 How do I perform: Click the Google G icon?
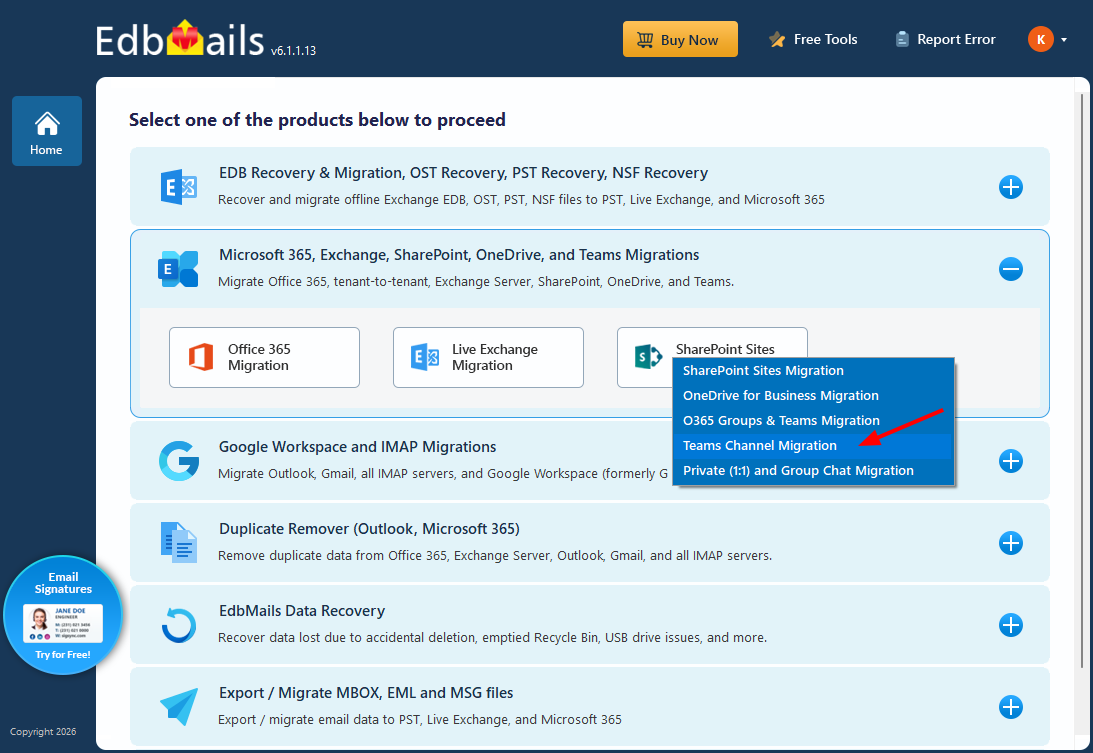click(x=178, y=461)
